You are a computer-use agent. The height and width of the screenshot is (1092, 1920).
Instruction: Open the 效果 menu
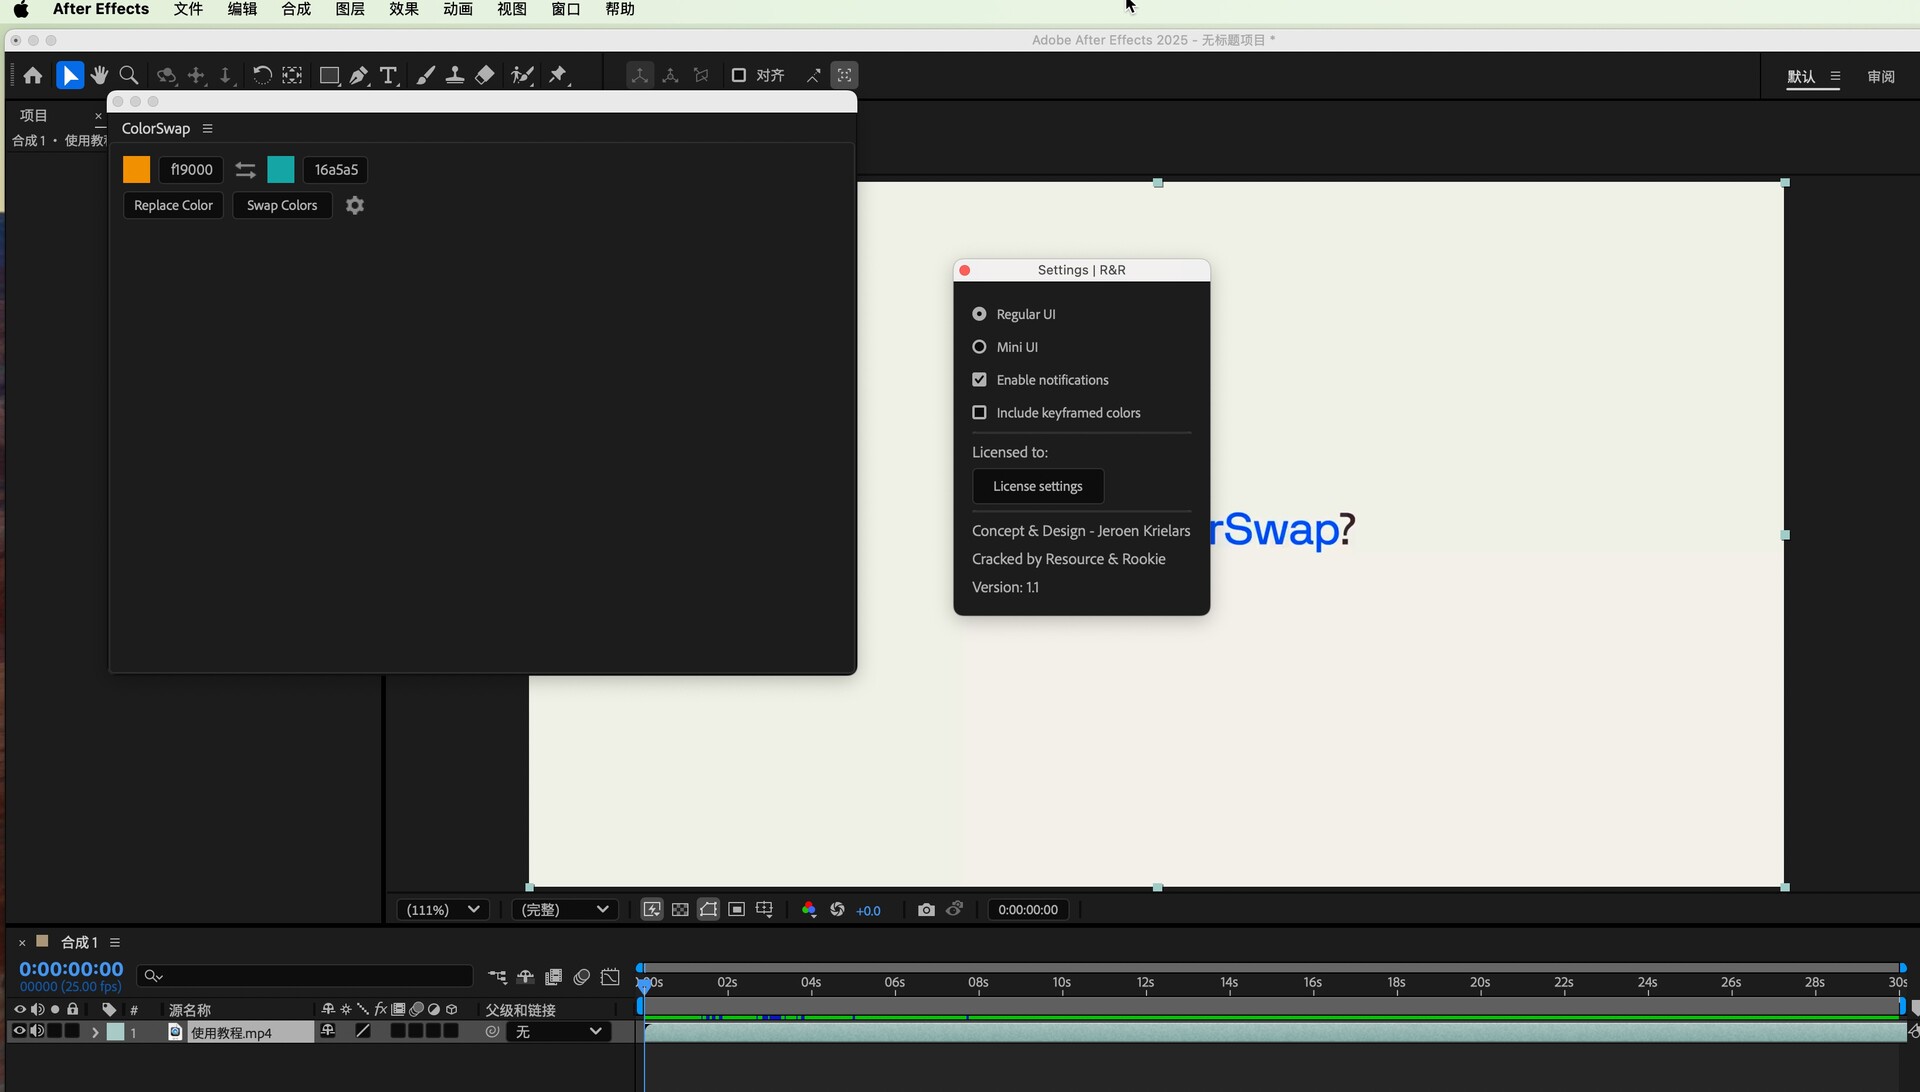(404, 9)
